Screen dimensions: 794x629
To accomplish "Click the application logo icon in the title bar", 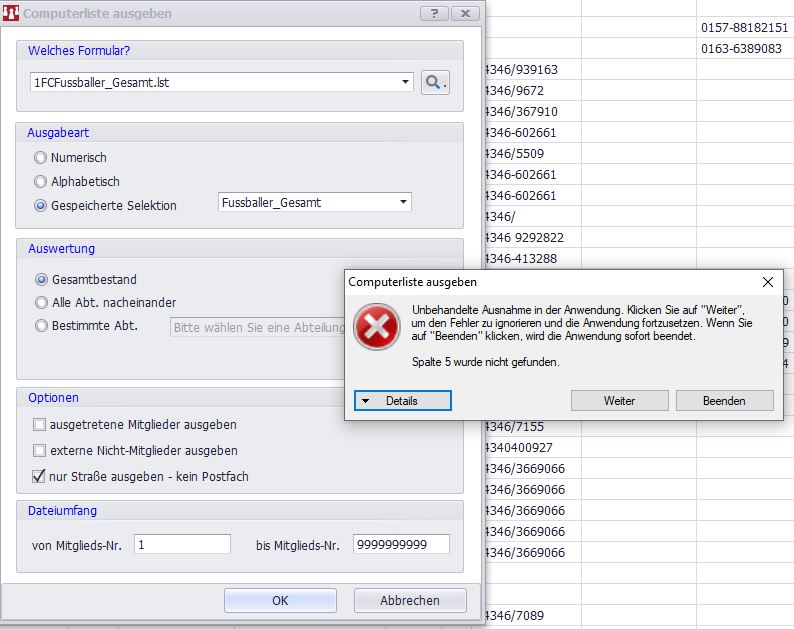I will pos(12,13).
